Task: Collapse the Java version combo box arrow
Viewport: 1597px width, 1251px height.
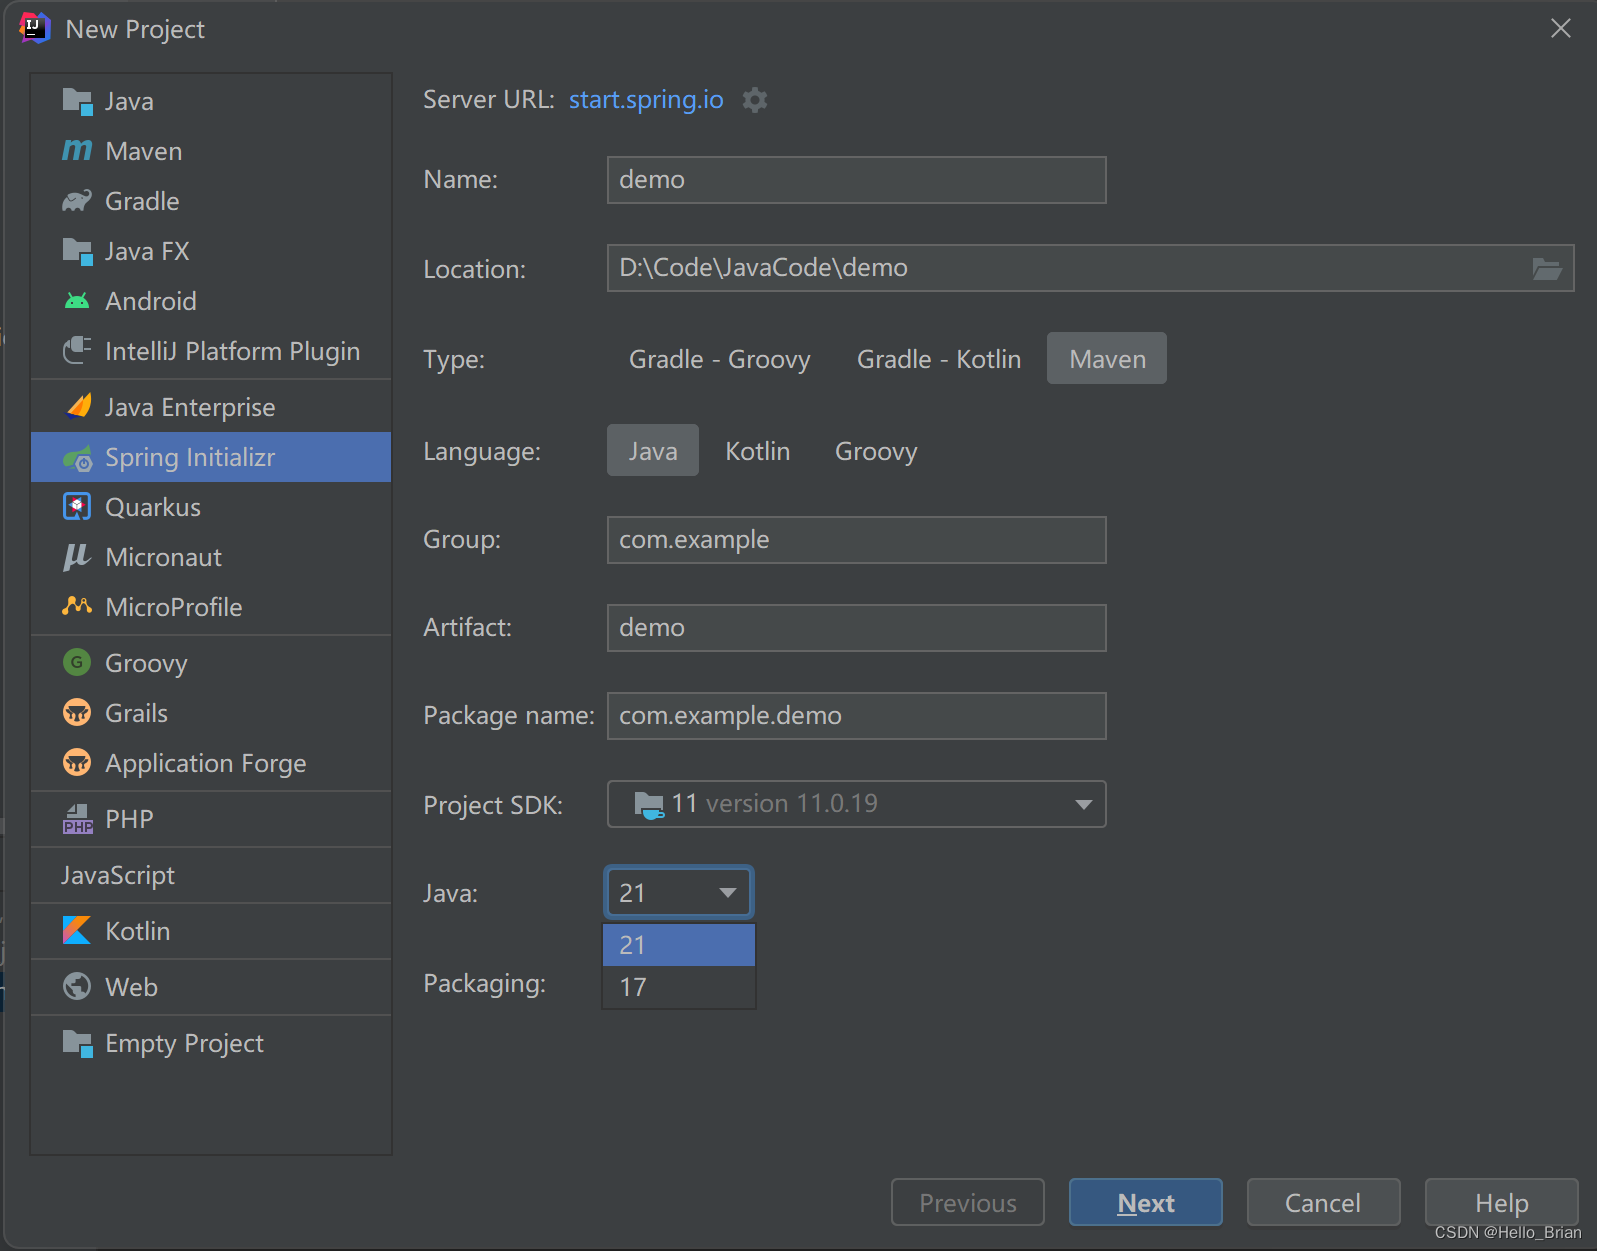Action: pyautogui.click(x=728, y=893)
